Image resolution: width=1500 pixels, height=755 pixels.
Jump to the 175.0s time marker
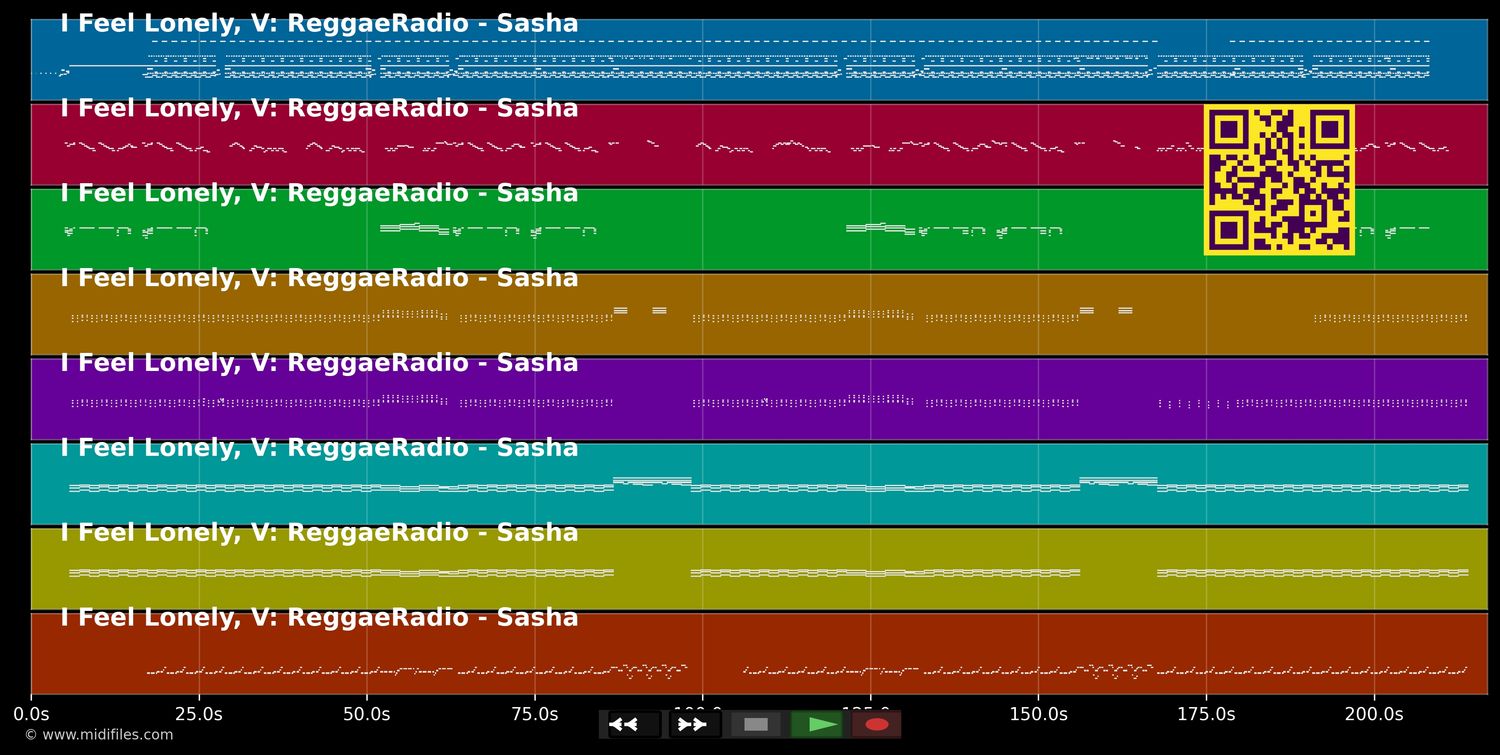coord(1206,714)
